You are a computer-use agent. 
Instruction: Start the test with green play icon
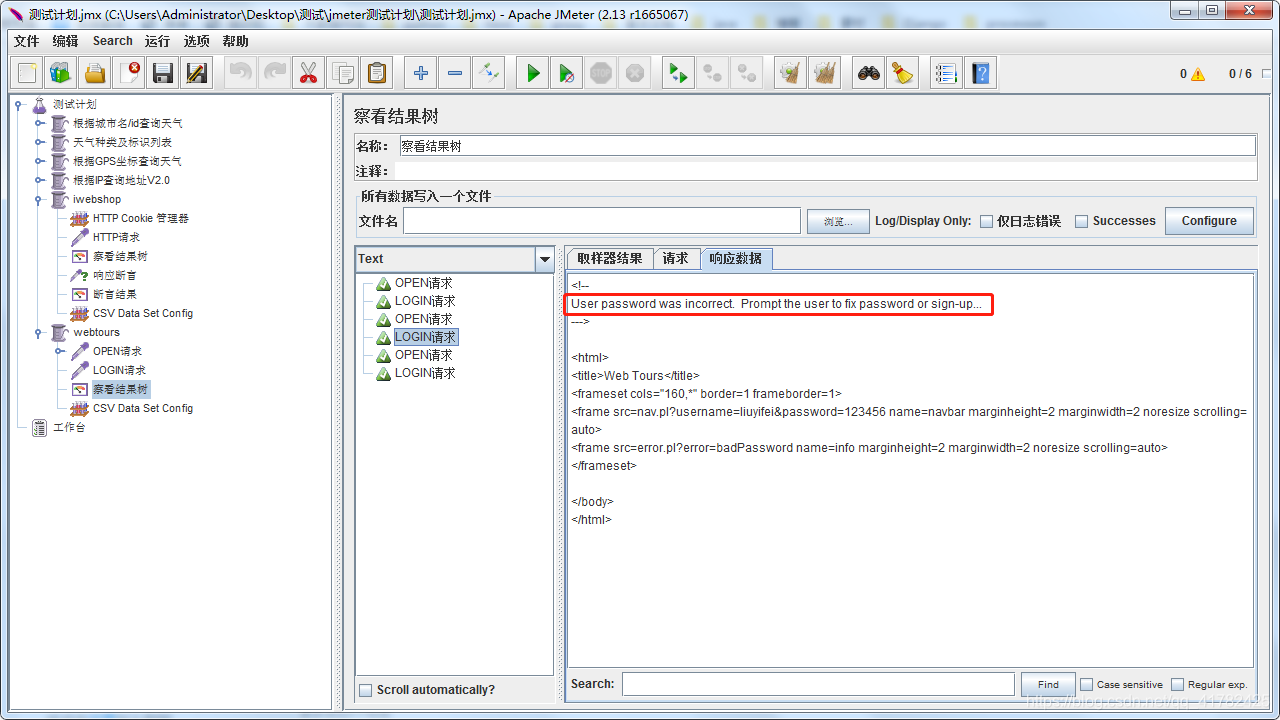(x=533, y=73)
